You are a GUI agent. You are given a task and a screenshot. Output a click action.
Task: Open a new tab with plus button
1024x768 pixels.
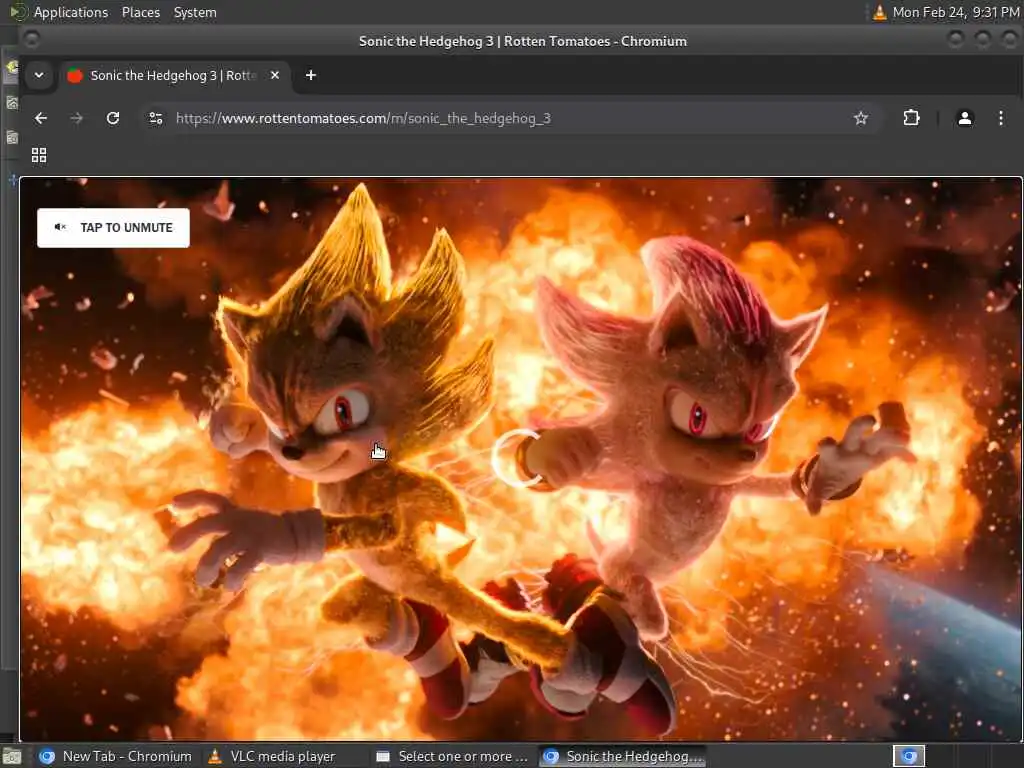(x=311, y=76)
